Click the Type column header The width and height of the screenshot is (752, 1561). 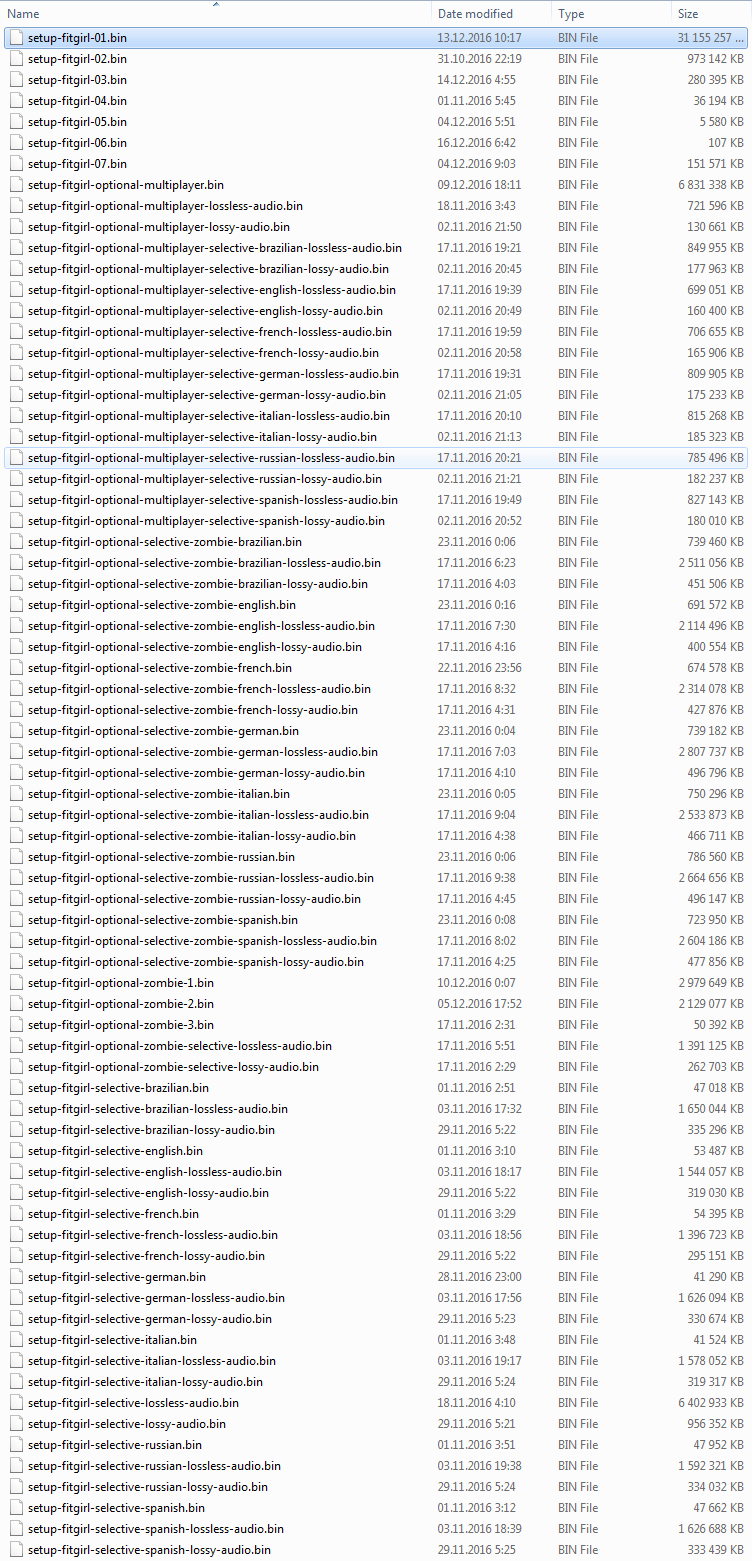[571, 14]
